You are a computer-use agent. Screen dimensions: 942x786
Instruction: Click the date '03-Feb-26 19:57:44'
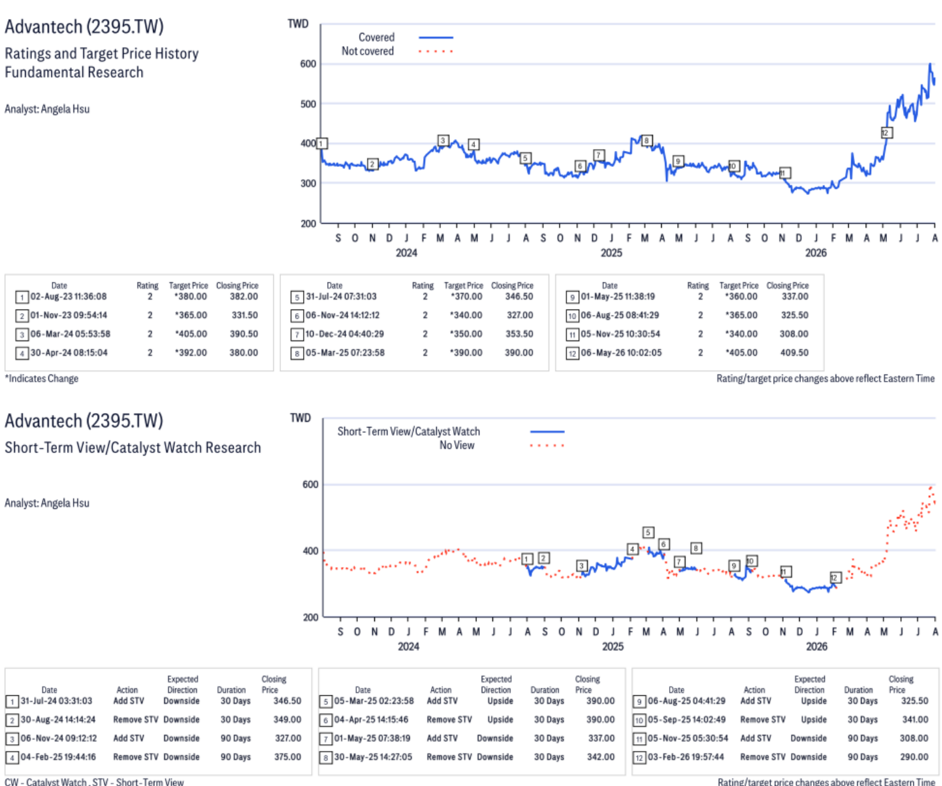click(685, 757)
